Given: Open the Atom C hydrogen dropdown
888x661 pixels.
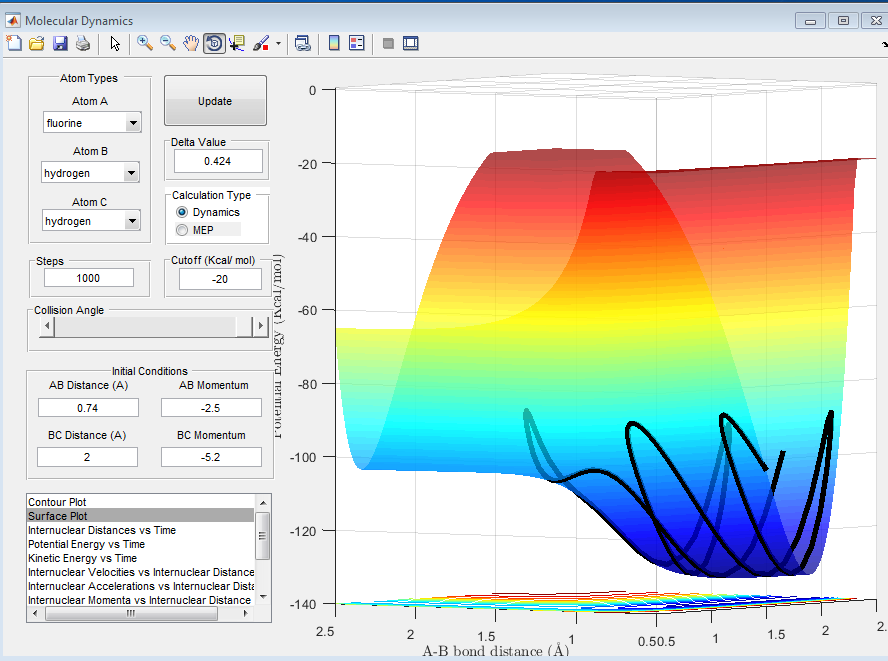Looking at the screenshot, I should 133,221.
